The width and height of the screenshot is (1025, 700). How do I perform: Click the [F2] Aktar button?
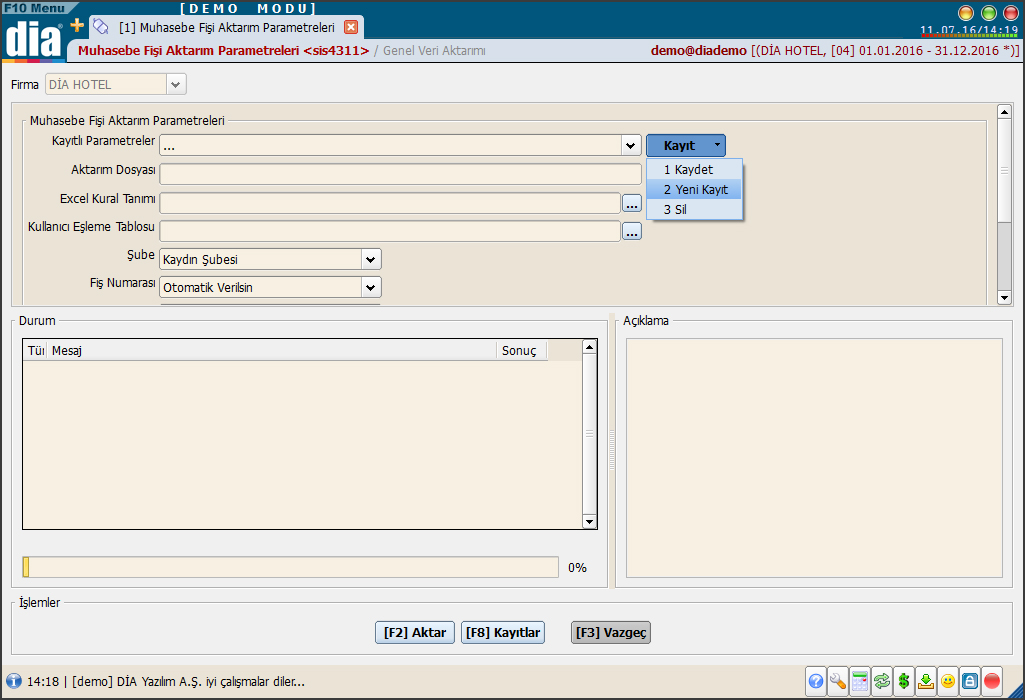click(414, 632)
